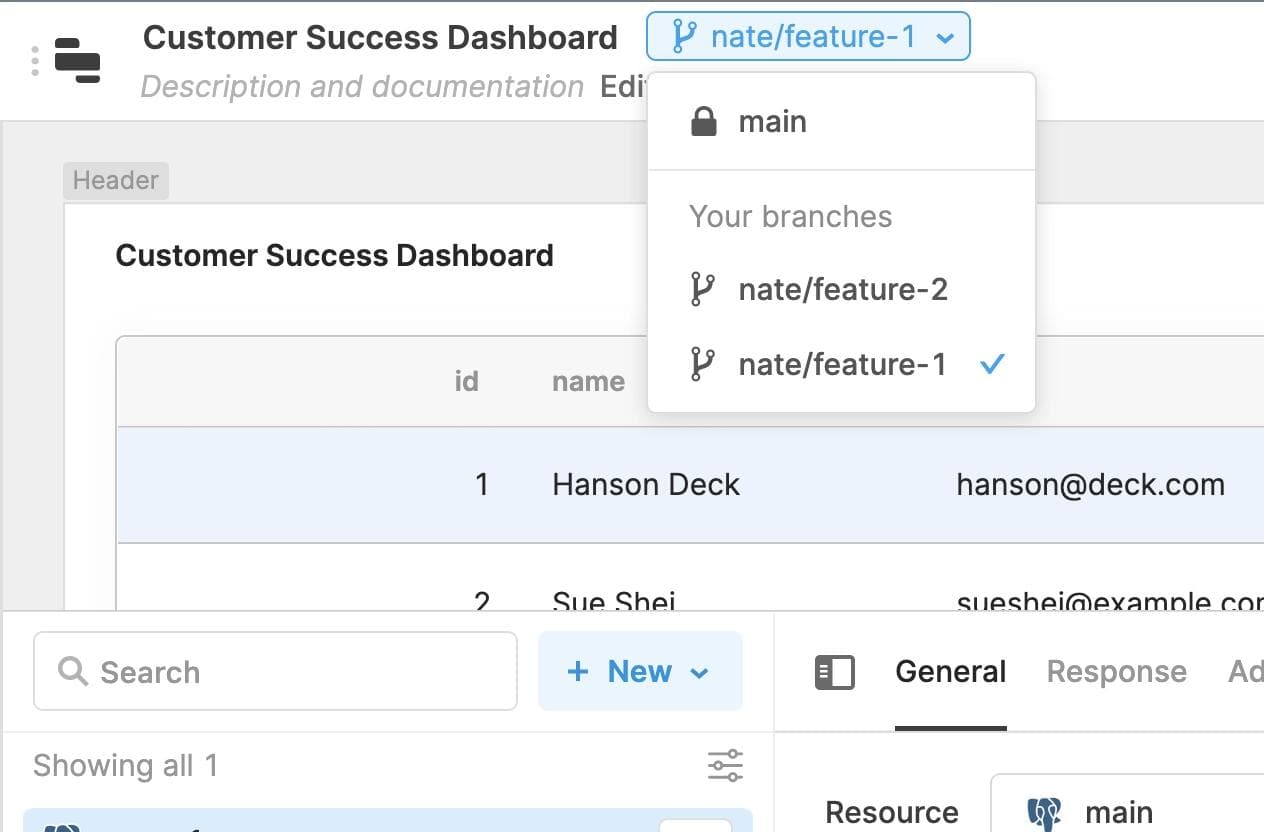
Task: Click the plus icon on the New button
Action: coord(579,671)
